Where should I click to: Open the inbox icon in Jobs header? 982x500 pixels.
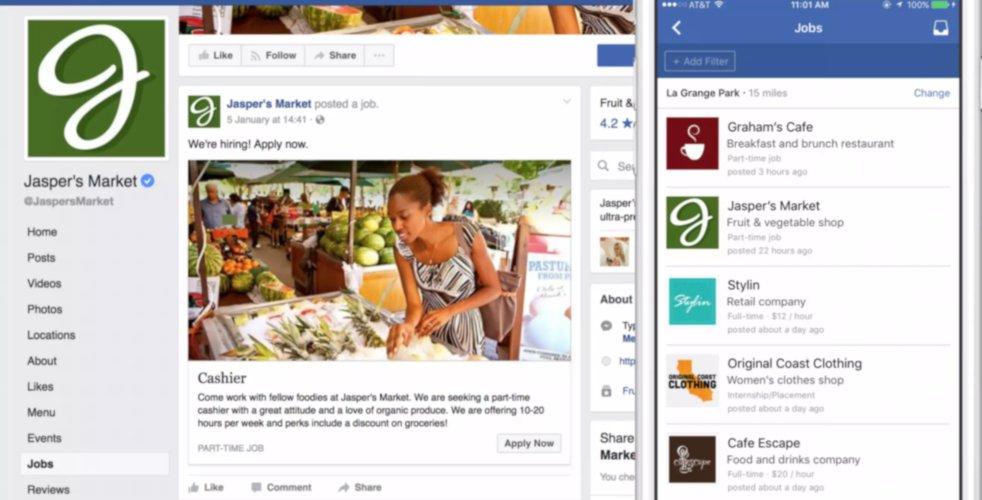tap(941, 28)
